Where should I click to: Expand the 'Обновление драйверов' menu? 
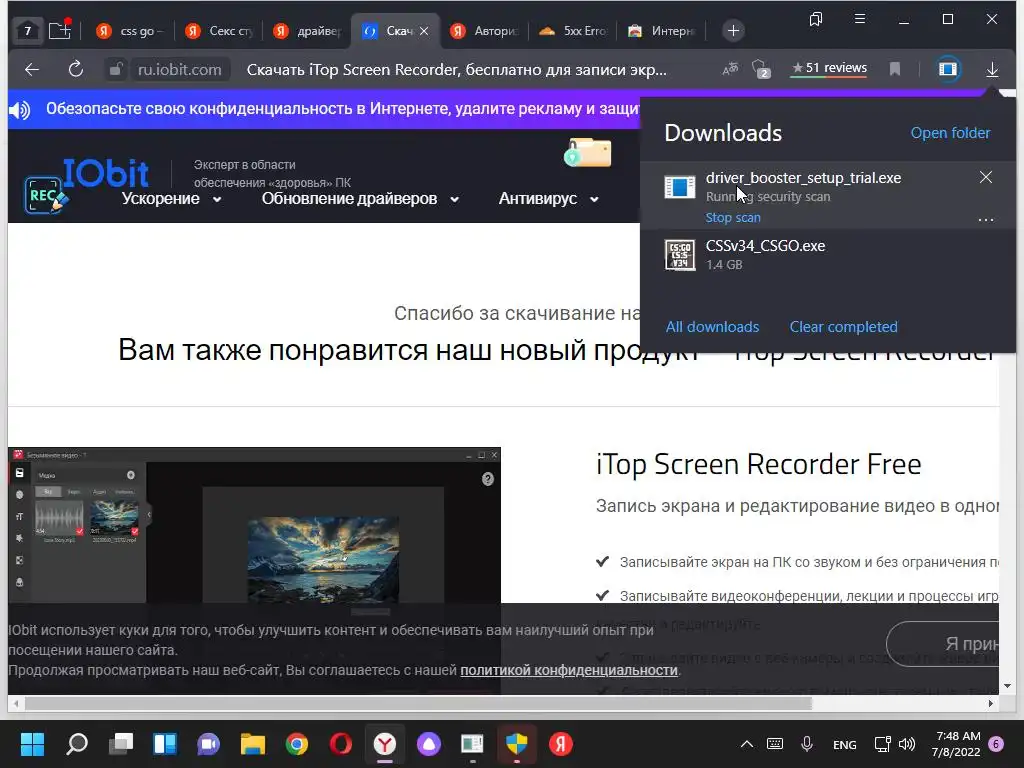coord(360,199)
